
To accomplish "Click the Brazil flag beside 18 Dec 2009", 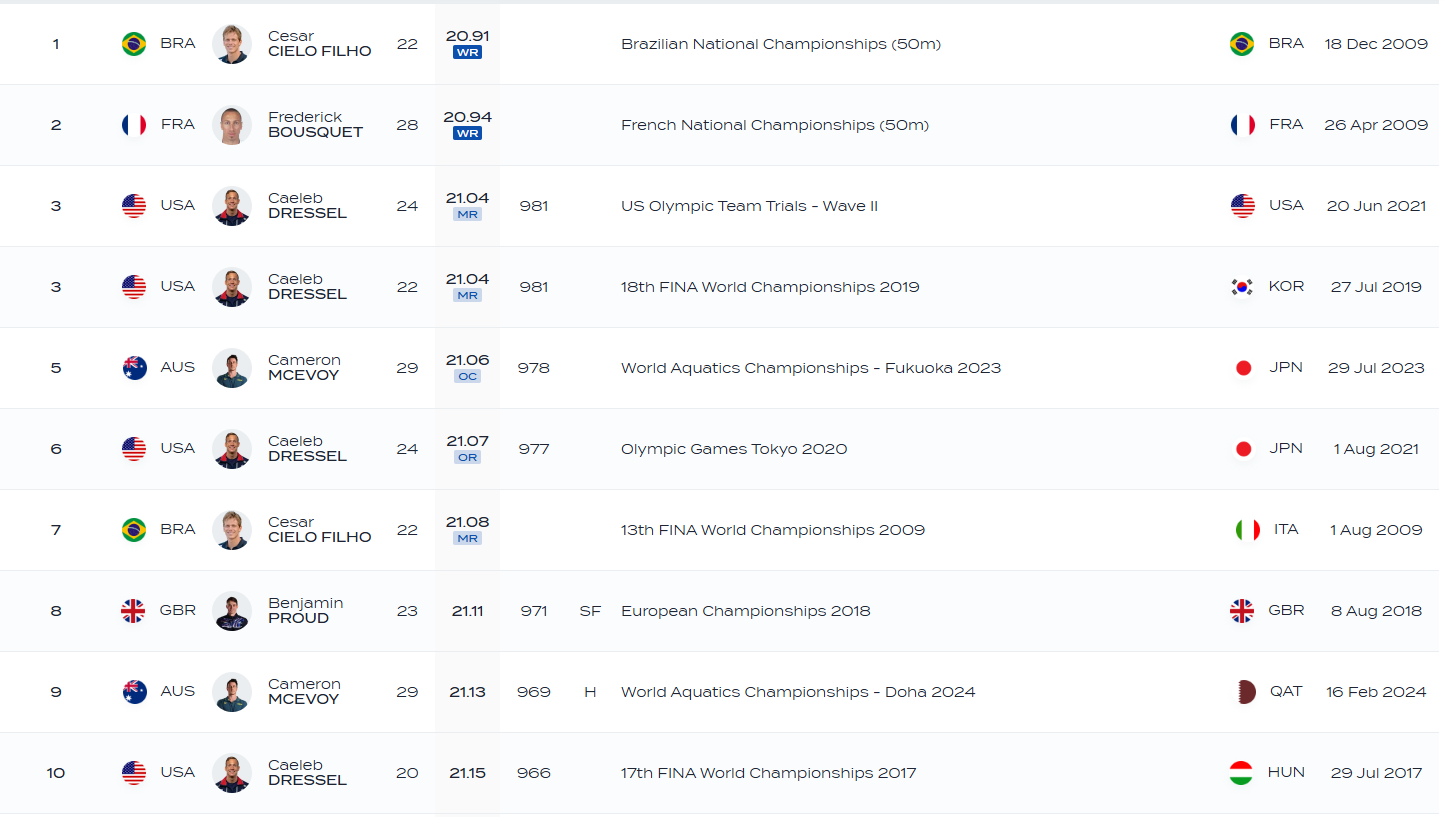I will [x=1242, y=44].
